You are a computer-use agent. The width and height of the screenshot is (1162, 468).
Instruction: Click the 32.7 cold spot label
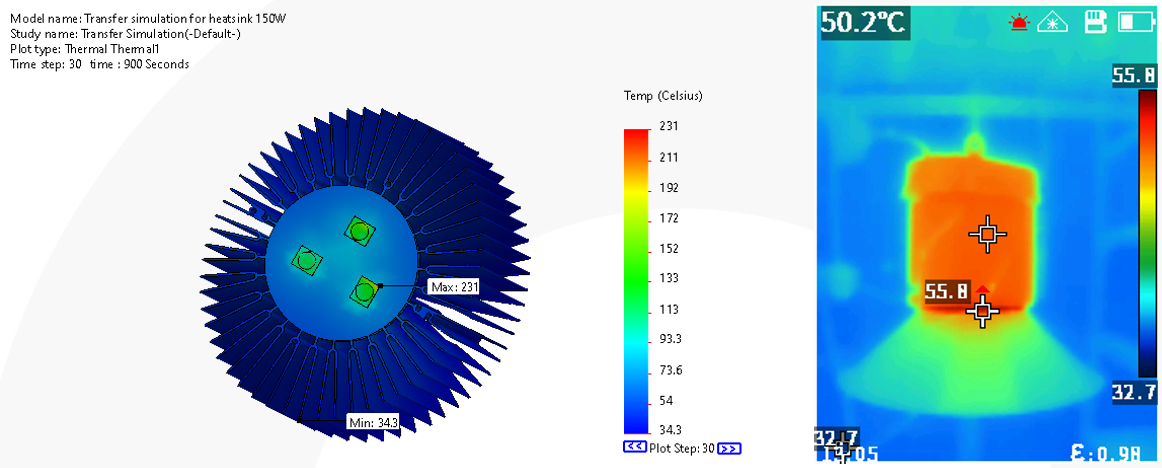pos(837,438)
